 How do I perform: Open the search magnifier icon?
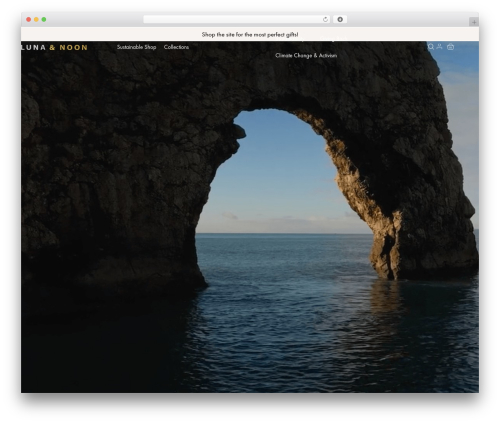click(431, 47)
